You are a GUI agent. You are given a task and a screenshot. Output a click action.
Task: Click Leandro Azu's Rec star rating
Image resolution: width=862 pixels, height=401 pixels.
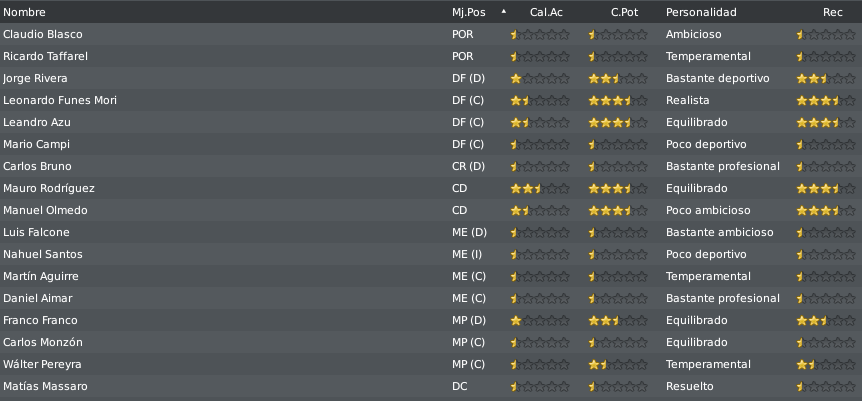[826, 123]
